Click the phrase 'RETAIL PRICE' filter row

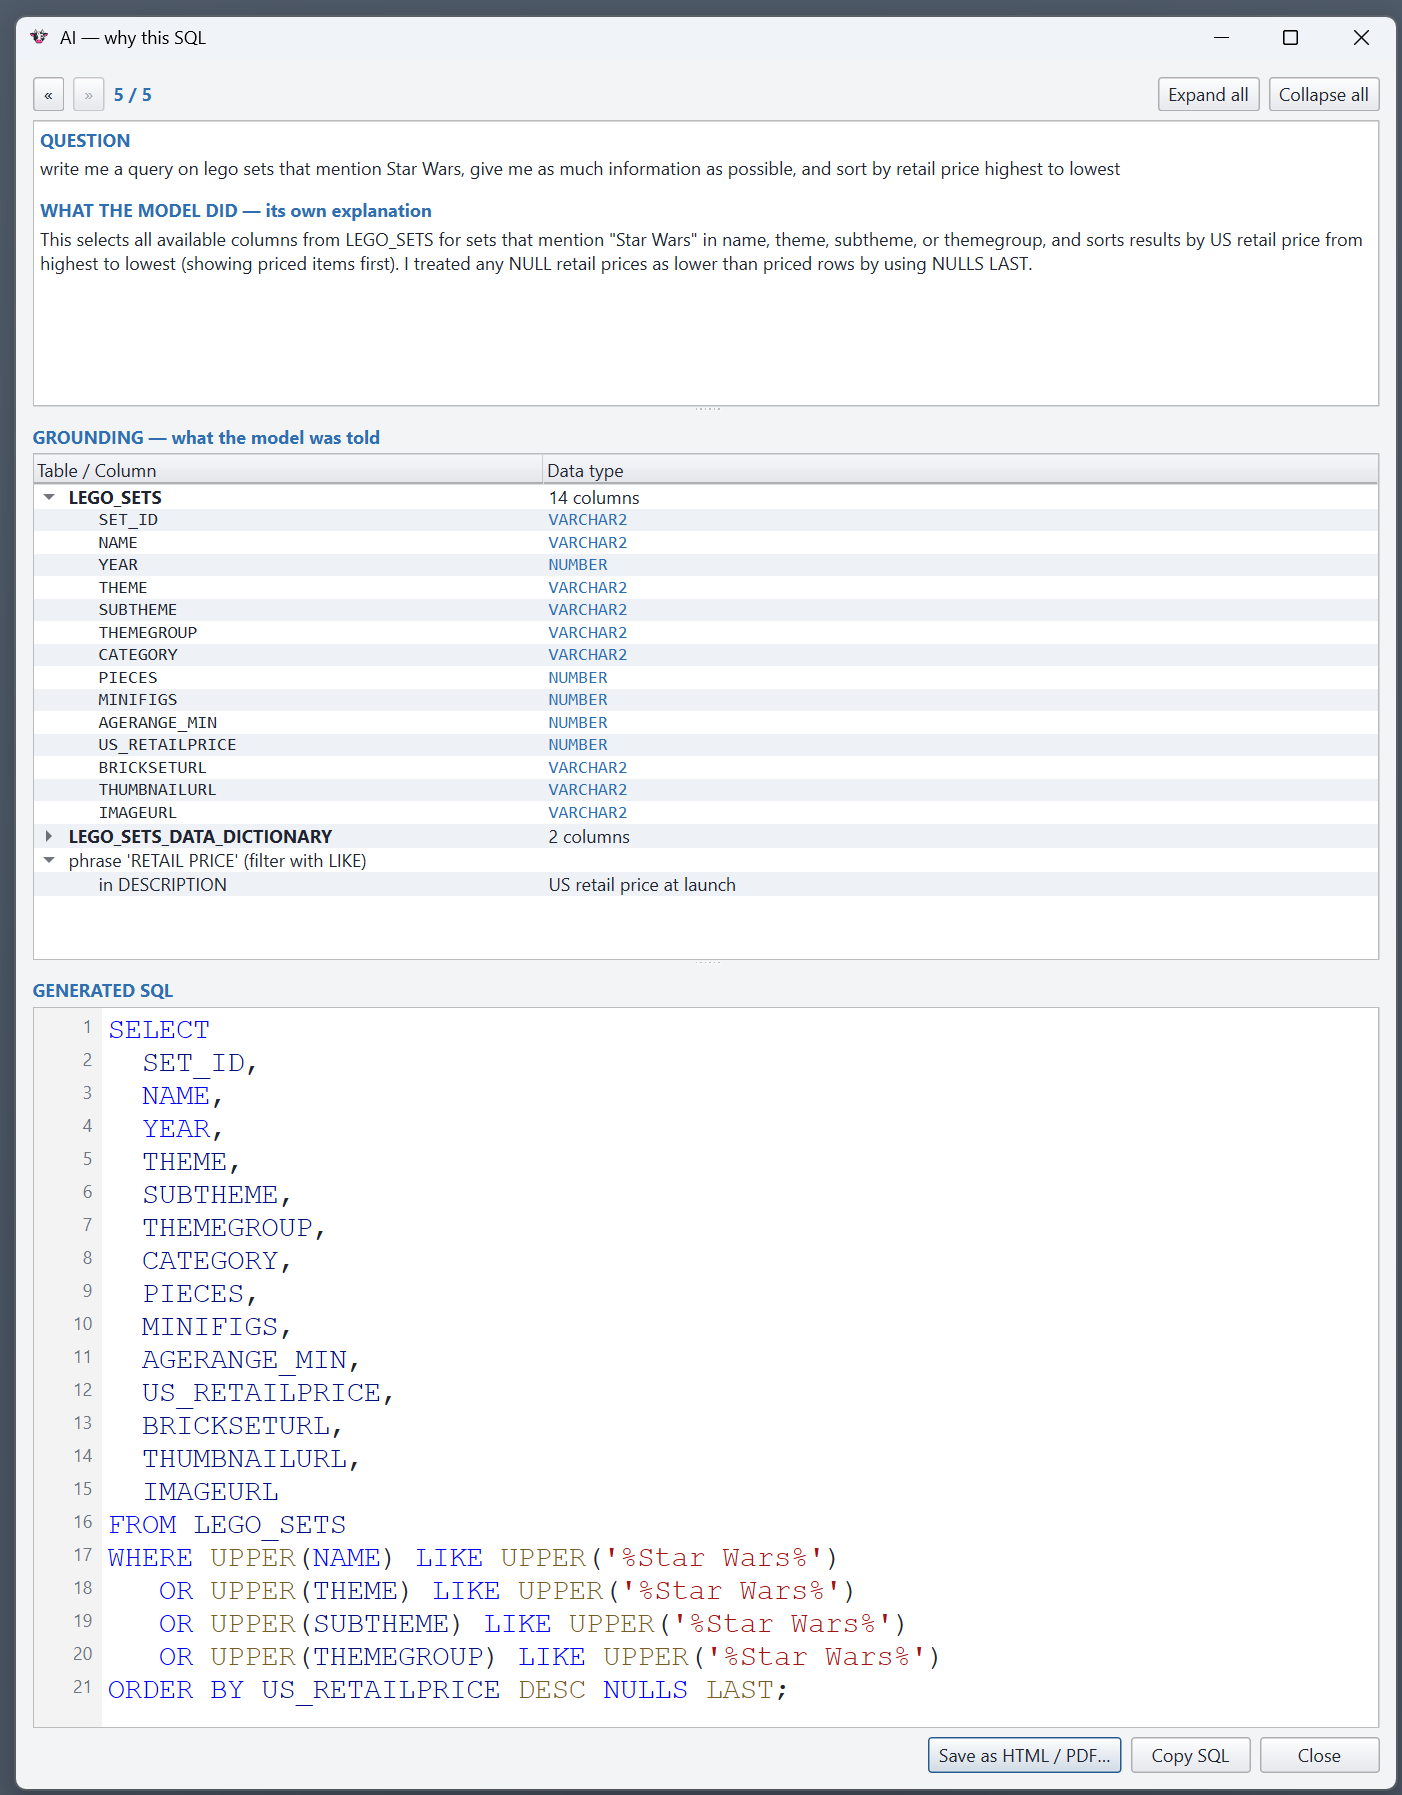[x=706, y=860]
